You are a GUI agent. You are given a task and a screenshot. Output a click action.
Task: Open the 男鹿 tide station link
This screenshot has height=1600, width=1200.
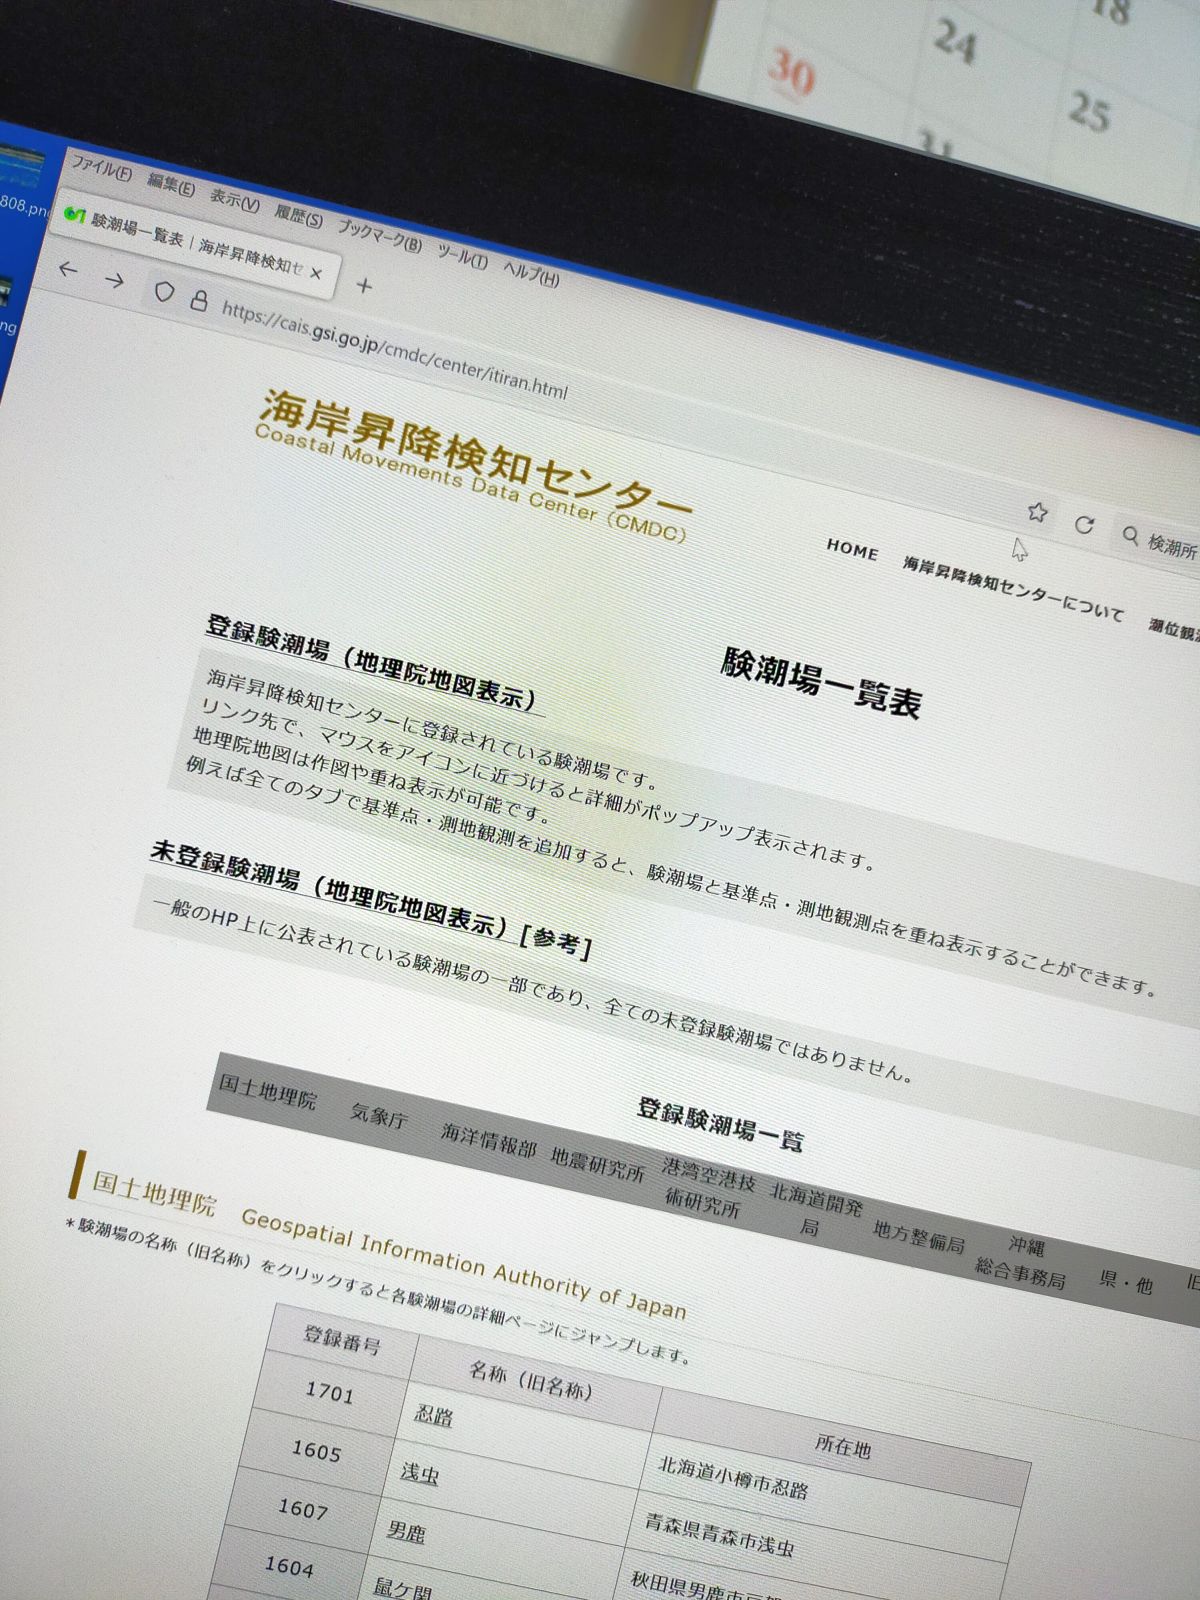tap(406, 1530)
